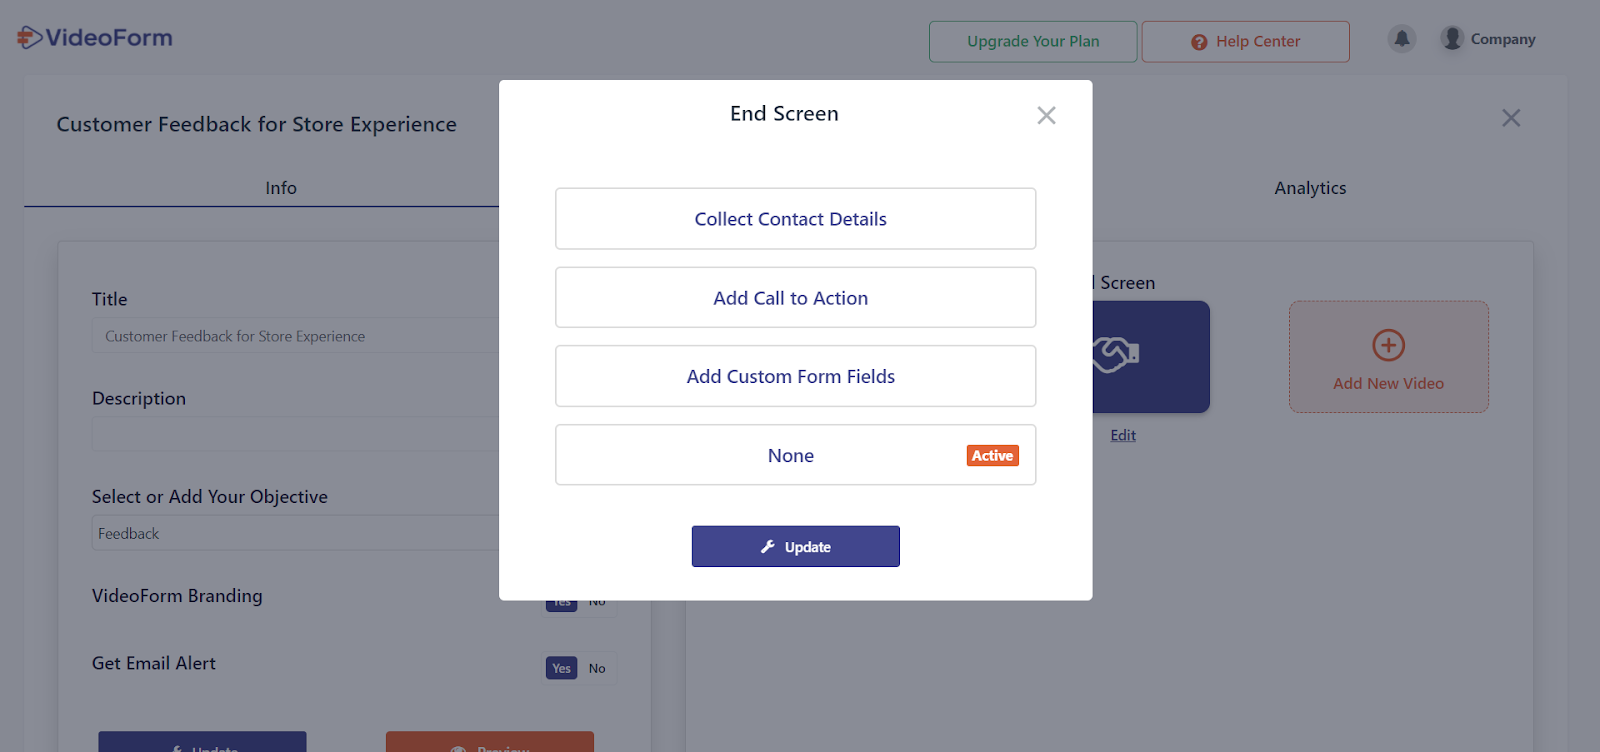Set Get Email Alert to No
This screenshot has height=752, width=1600.
[x=597, y=669]
